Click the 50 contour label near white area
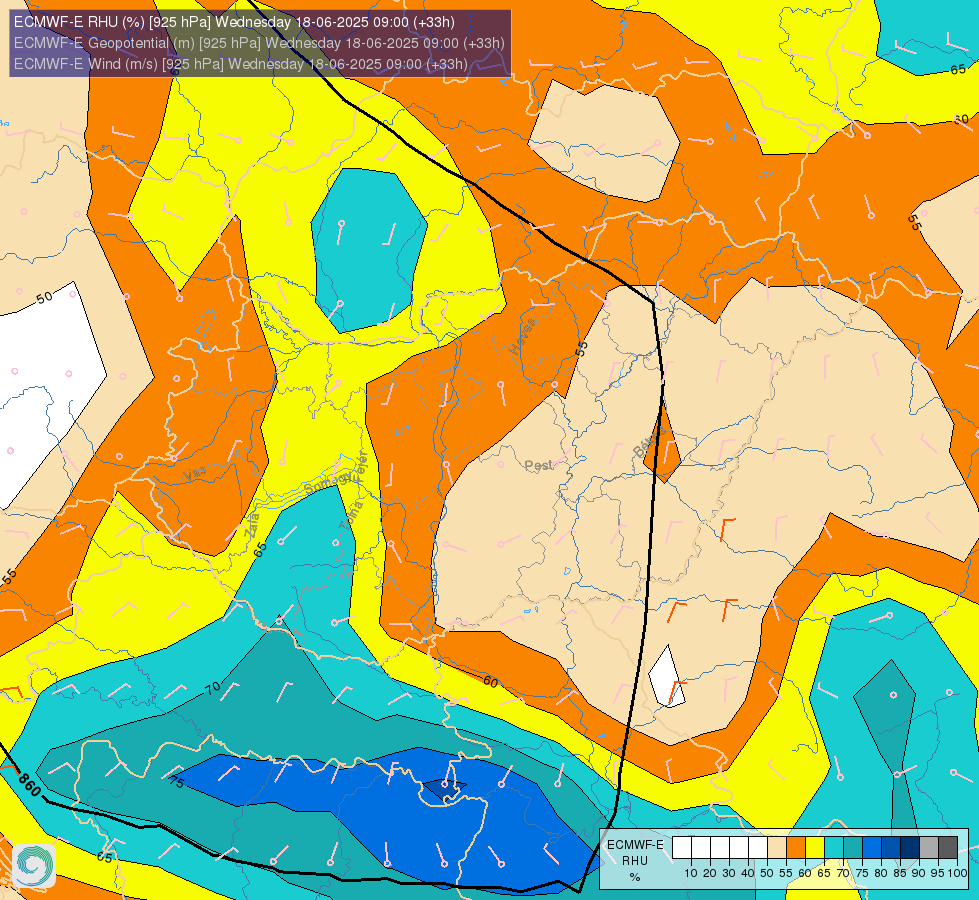 [44, 297]
